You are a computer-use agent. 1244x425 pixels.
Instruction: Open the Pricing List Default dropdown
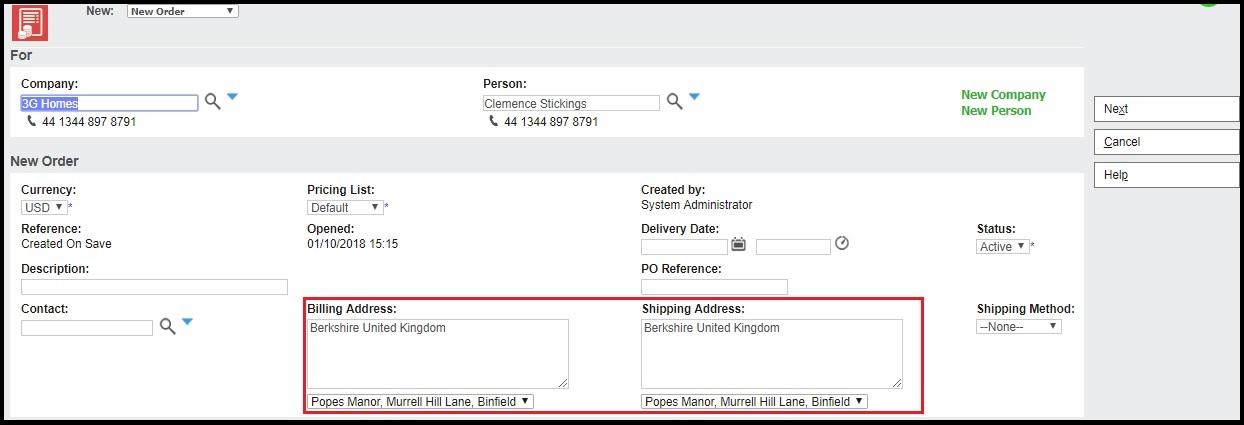pos(345,207)
